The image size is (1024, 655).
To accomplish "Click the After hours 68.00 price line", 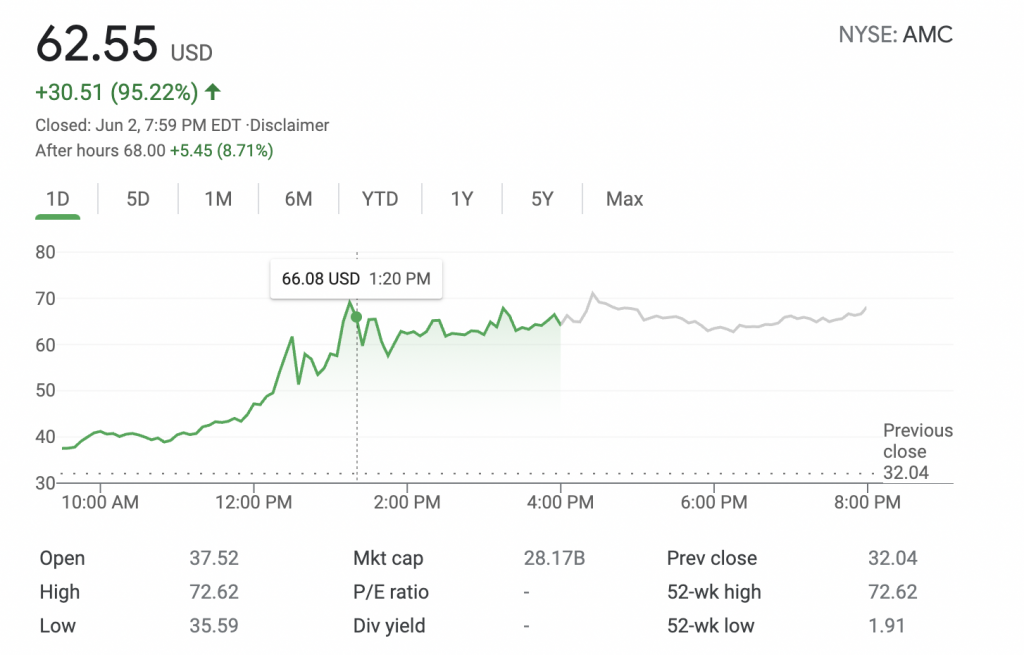I will tap(154, 151).
